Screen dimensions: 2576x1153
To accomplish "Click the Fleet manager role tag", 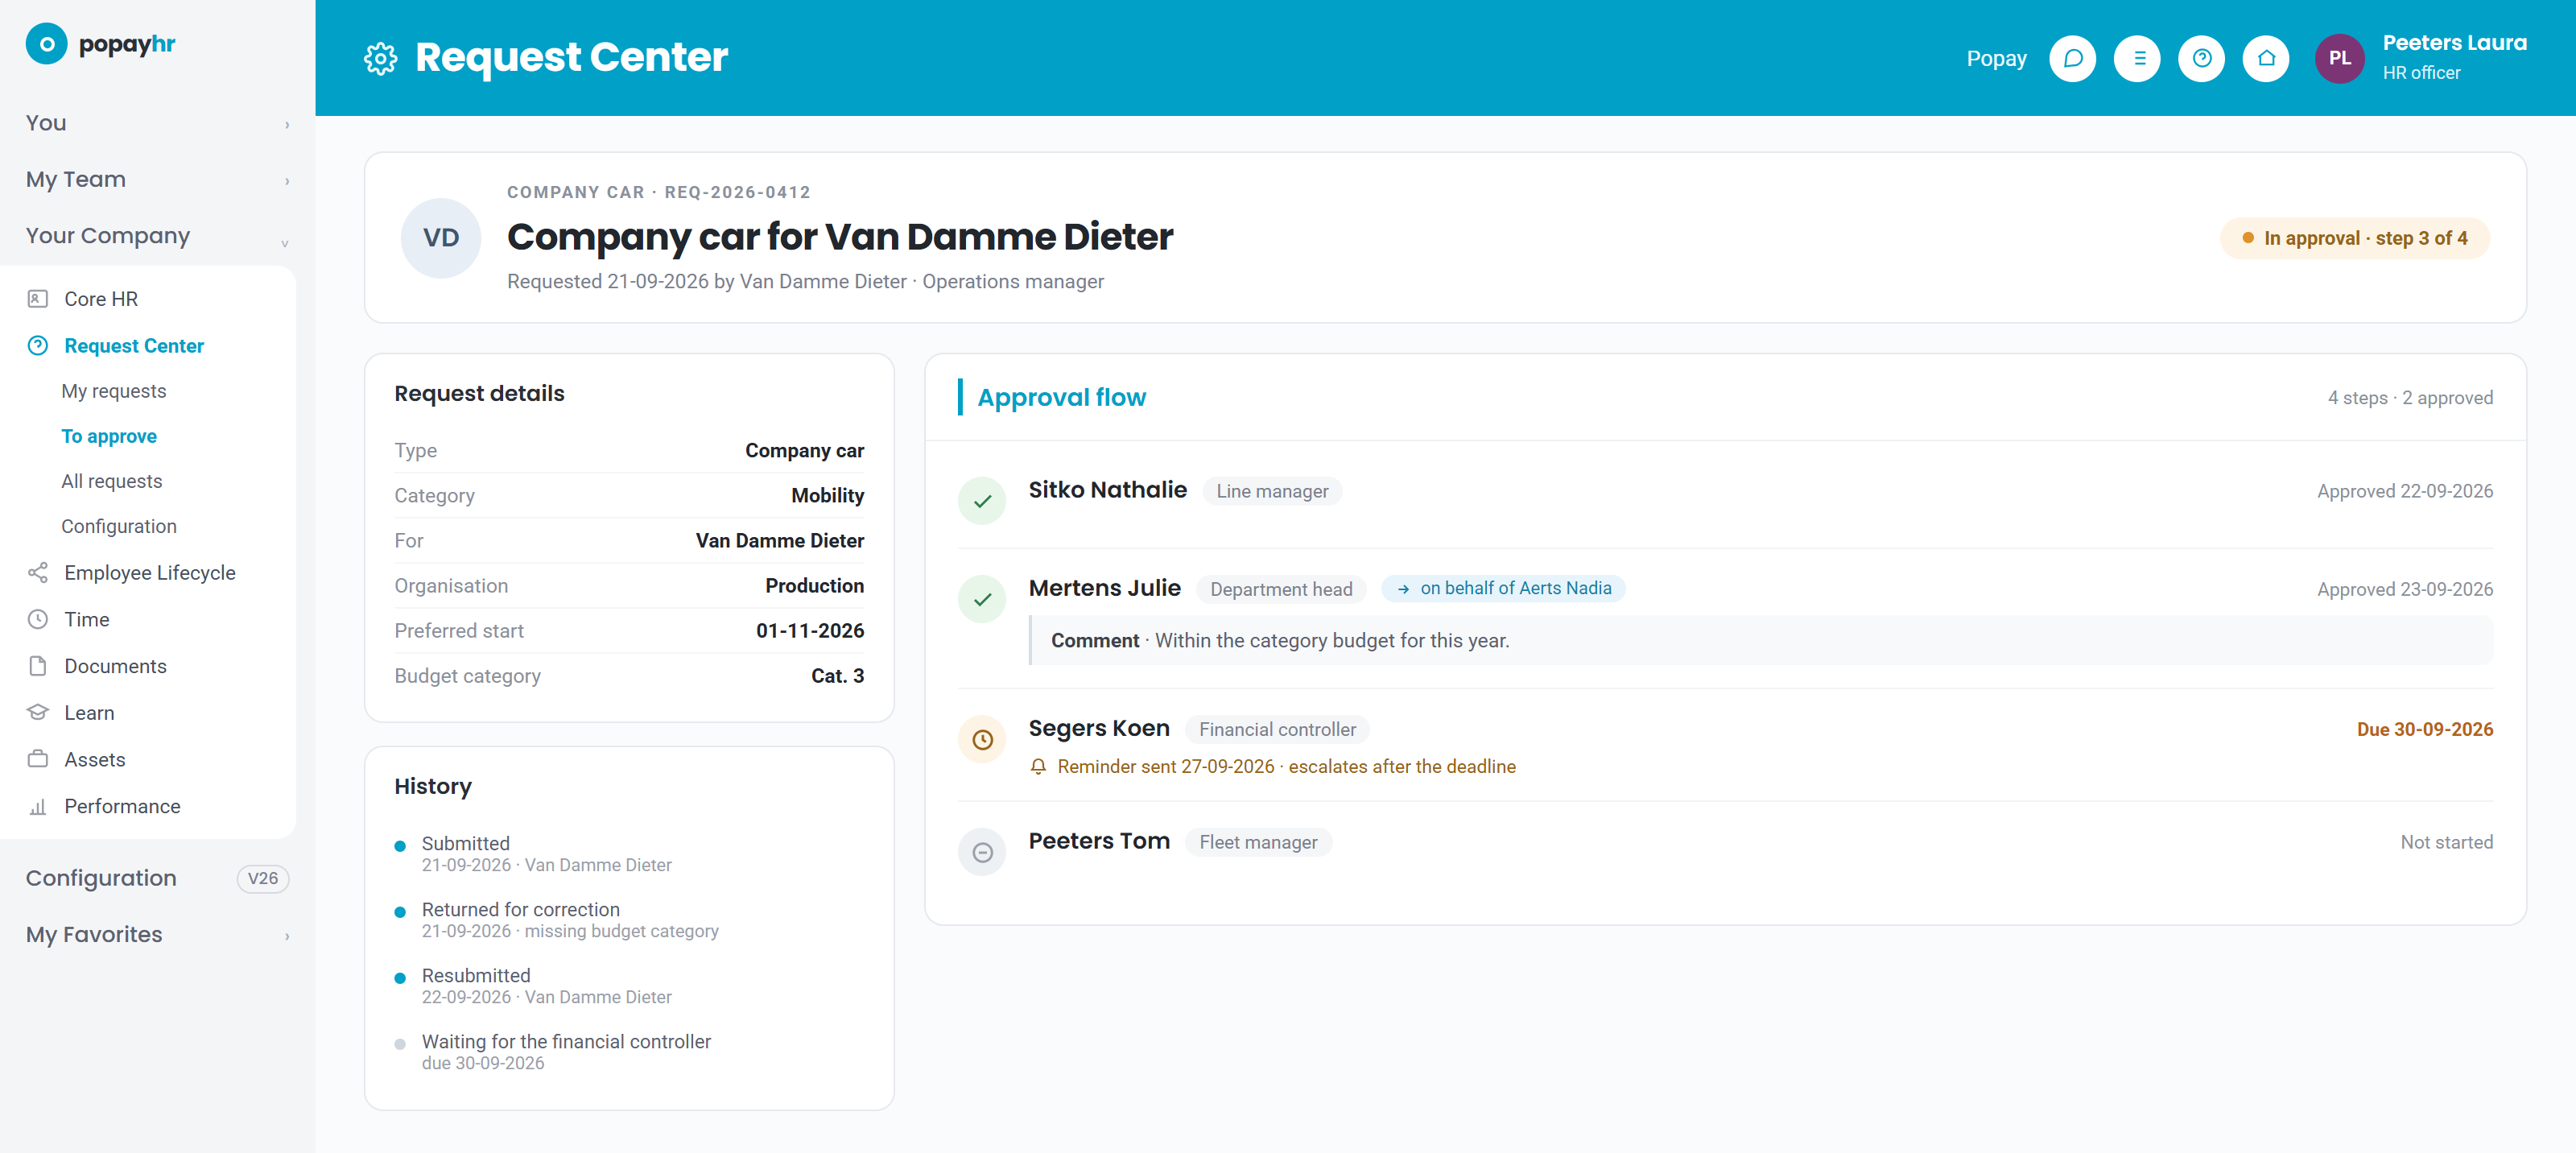I will click(x=1258, y=842).
